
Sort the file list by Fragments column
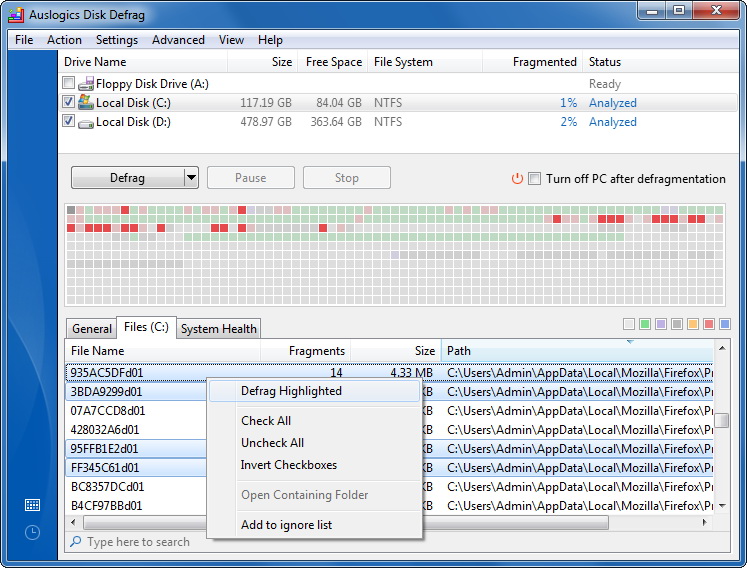pyautogui.click(x=306, y=351)
